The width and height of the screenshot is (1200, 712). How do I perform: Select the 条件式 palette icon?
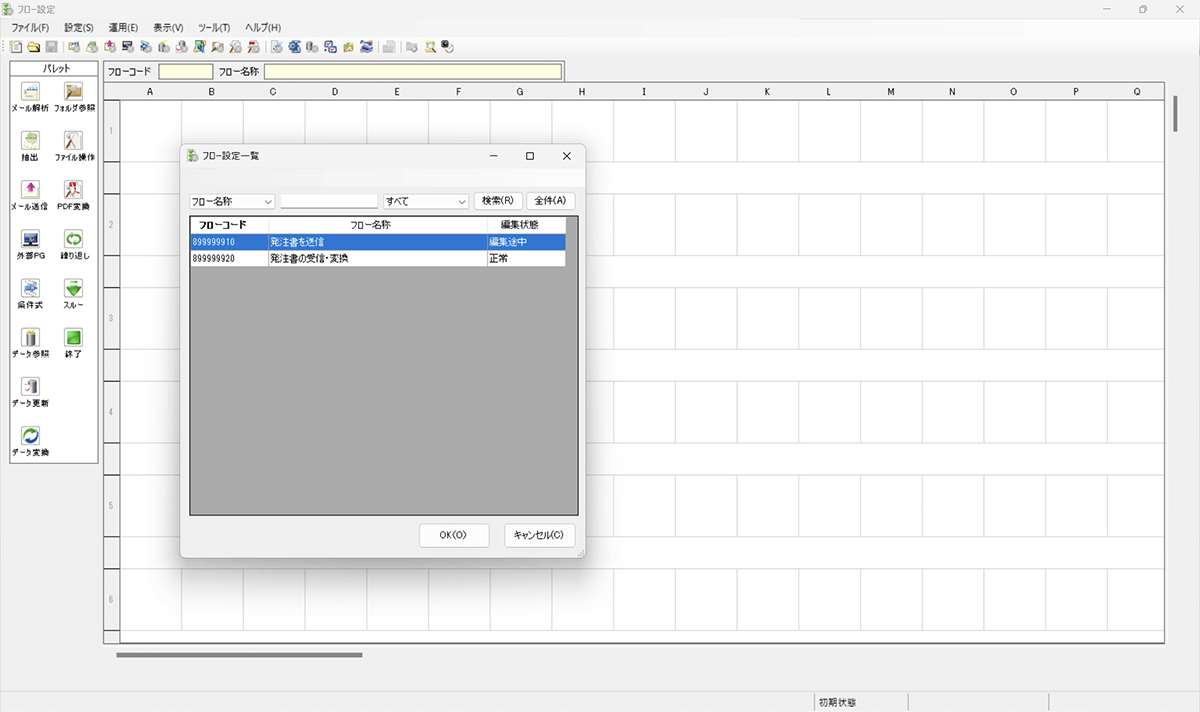30,289
